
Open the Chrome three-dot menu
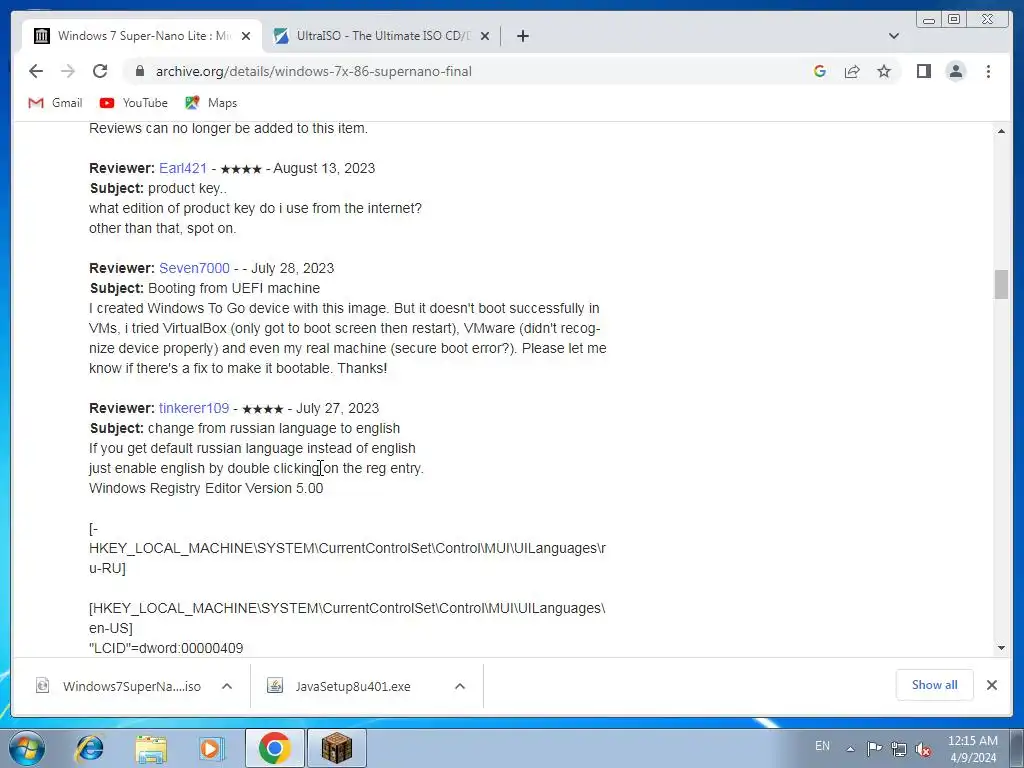988,71
